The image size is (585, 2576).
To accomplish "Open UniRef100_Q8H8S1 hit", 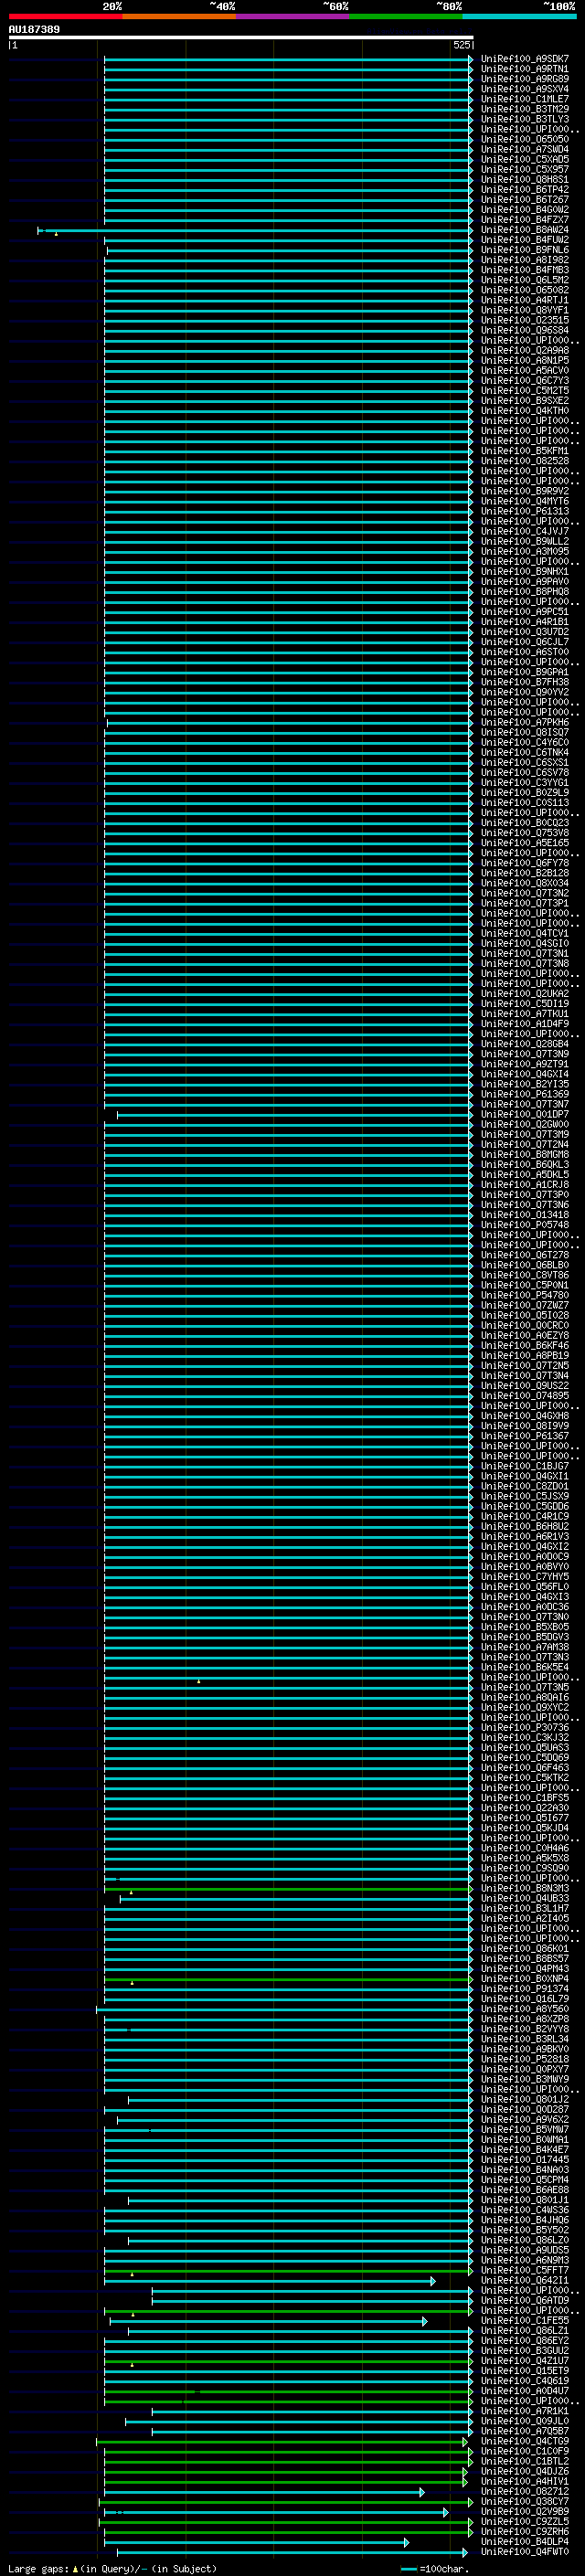I will coord(524,179).
